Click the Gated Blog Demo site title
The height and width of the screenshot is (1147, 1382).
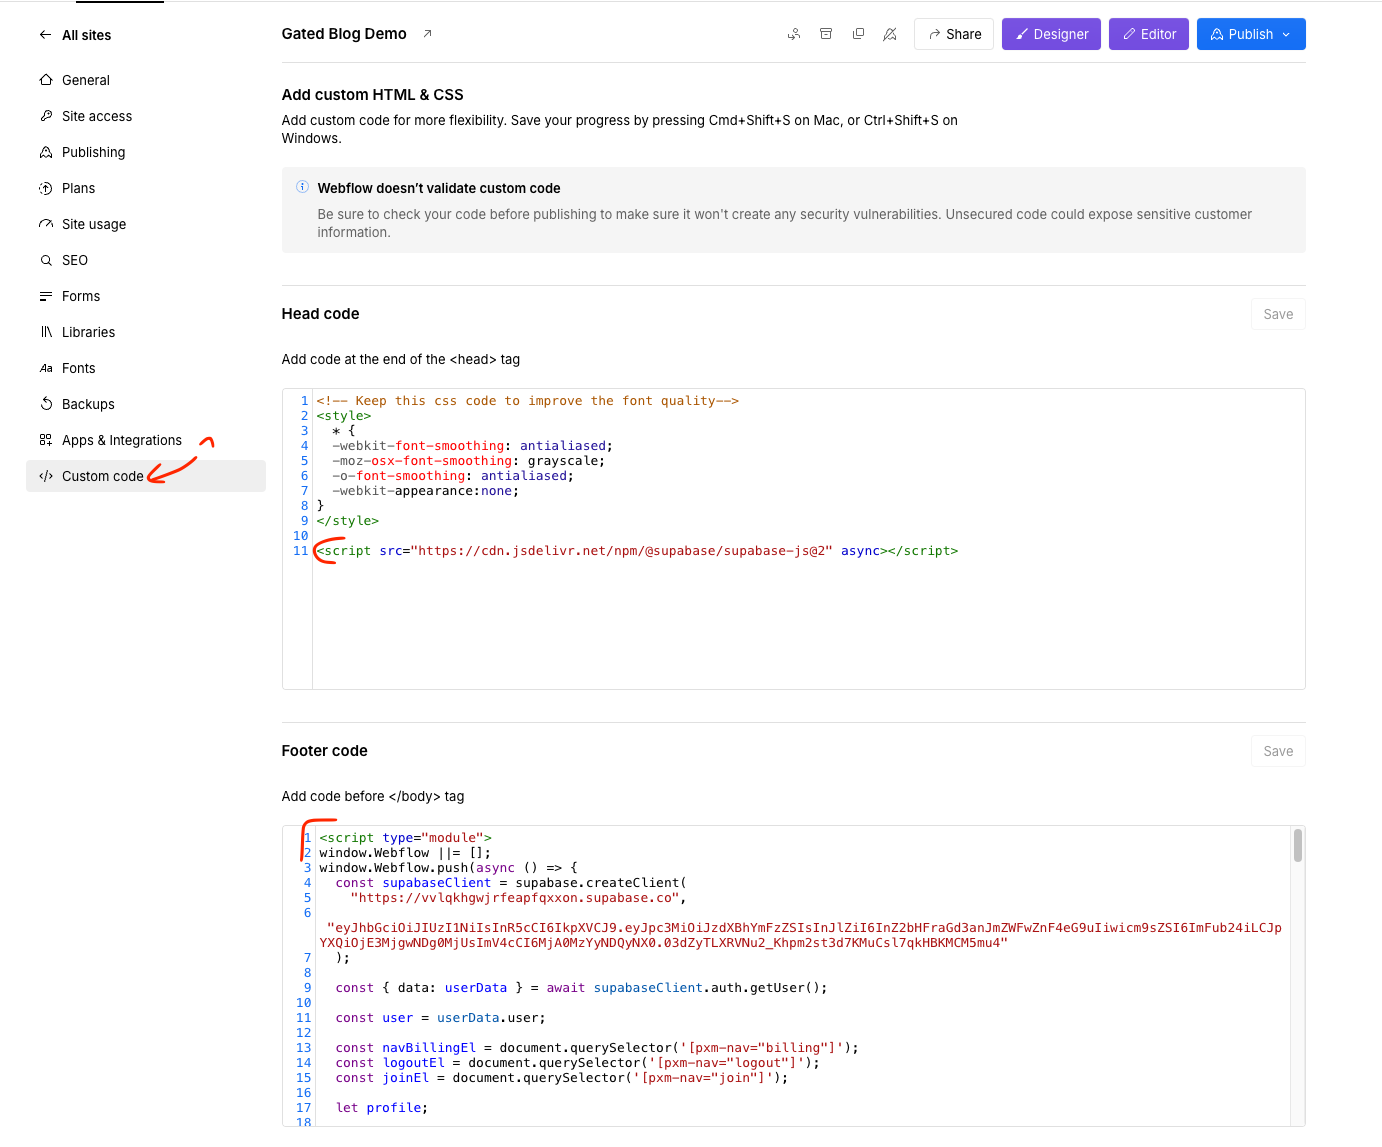click(x=344, y=34)
